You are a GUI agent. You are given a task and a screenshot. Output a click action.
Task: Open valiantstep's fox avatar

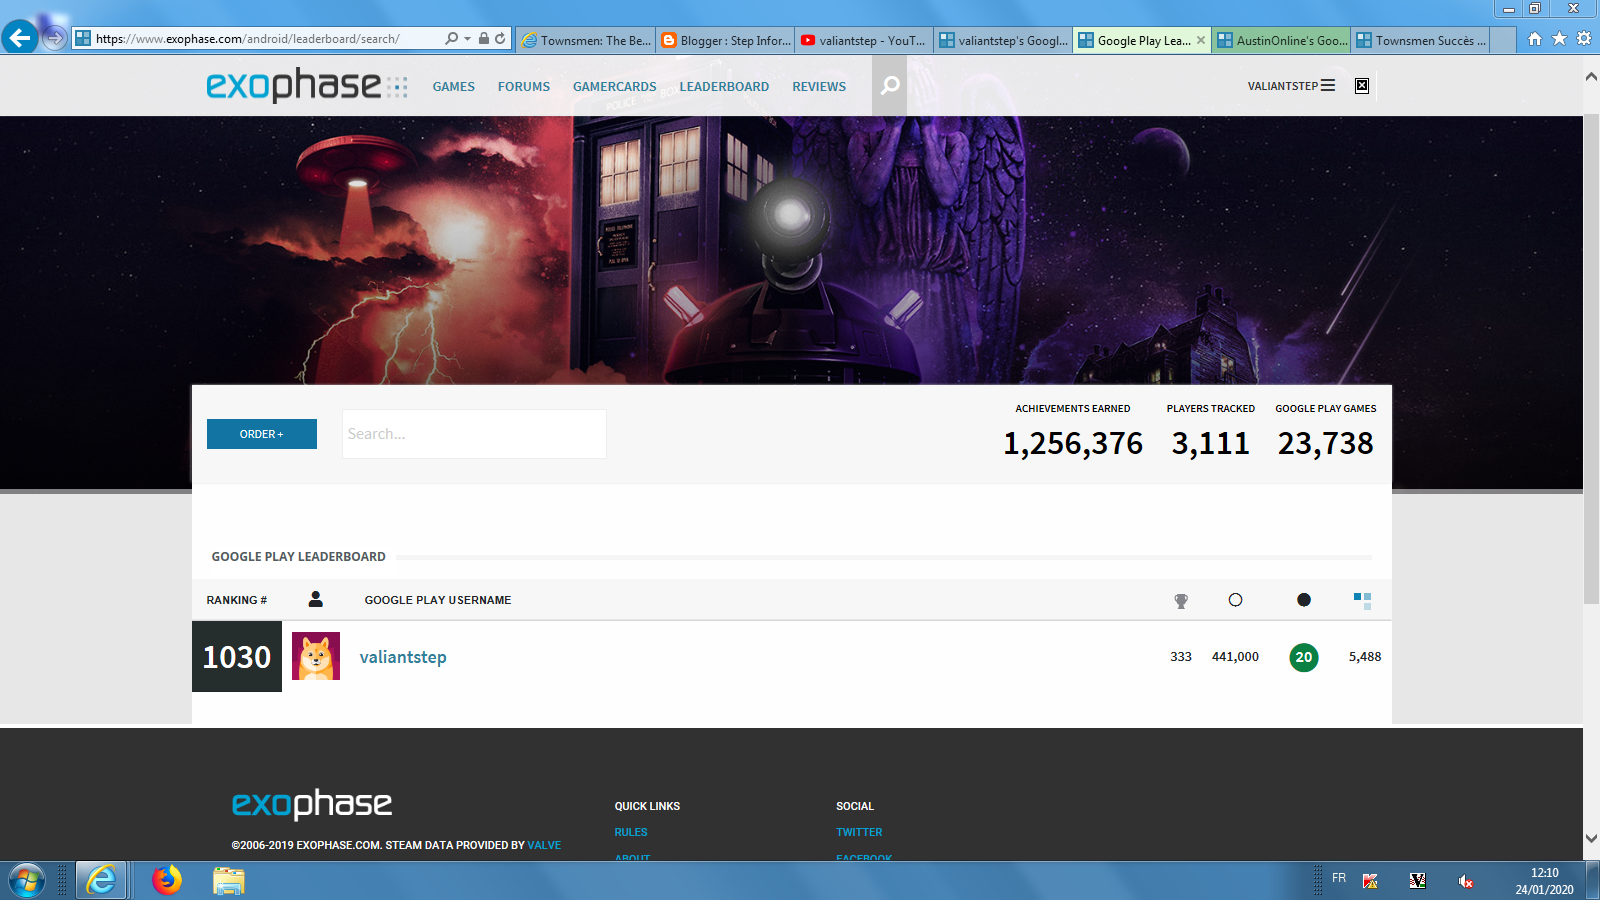tap(316, 656)
